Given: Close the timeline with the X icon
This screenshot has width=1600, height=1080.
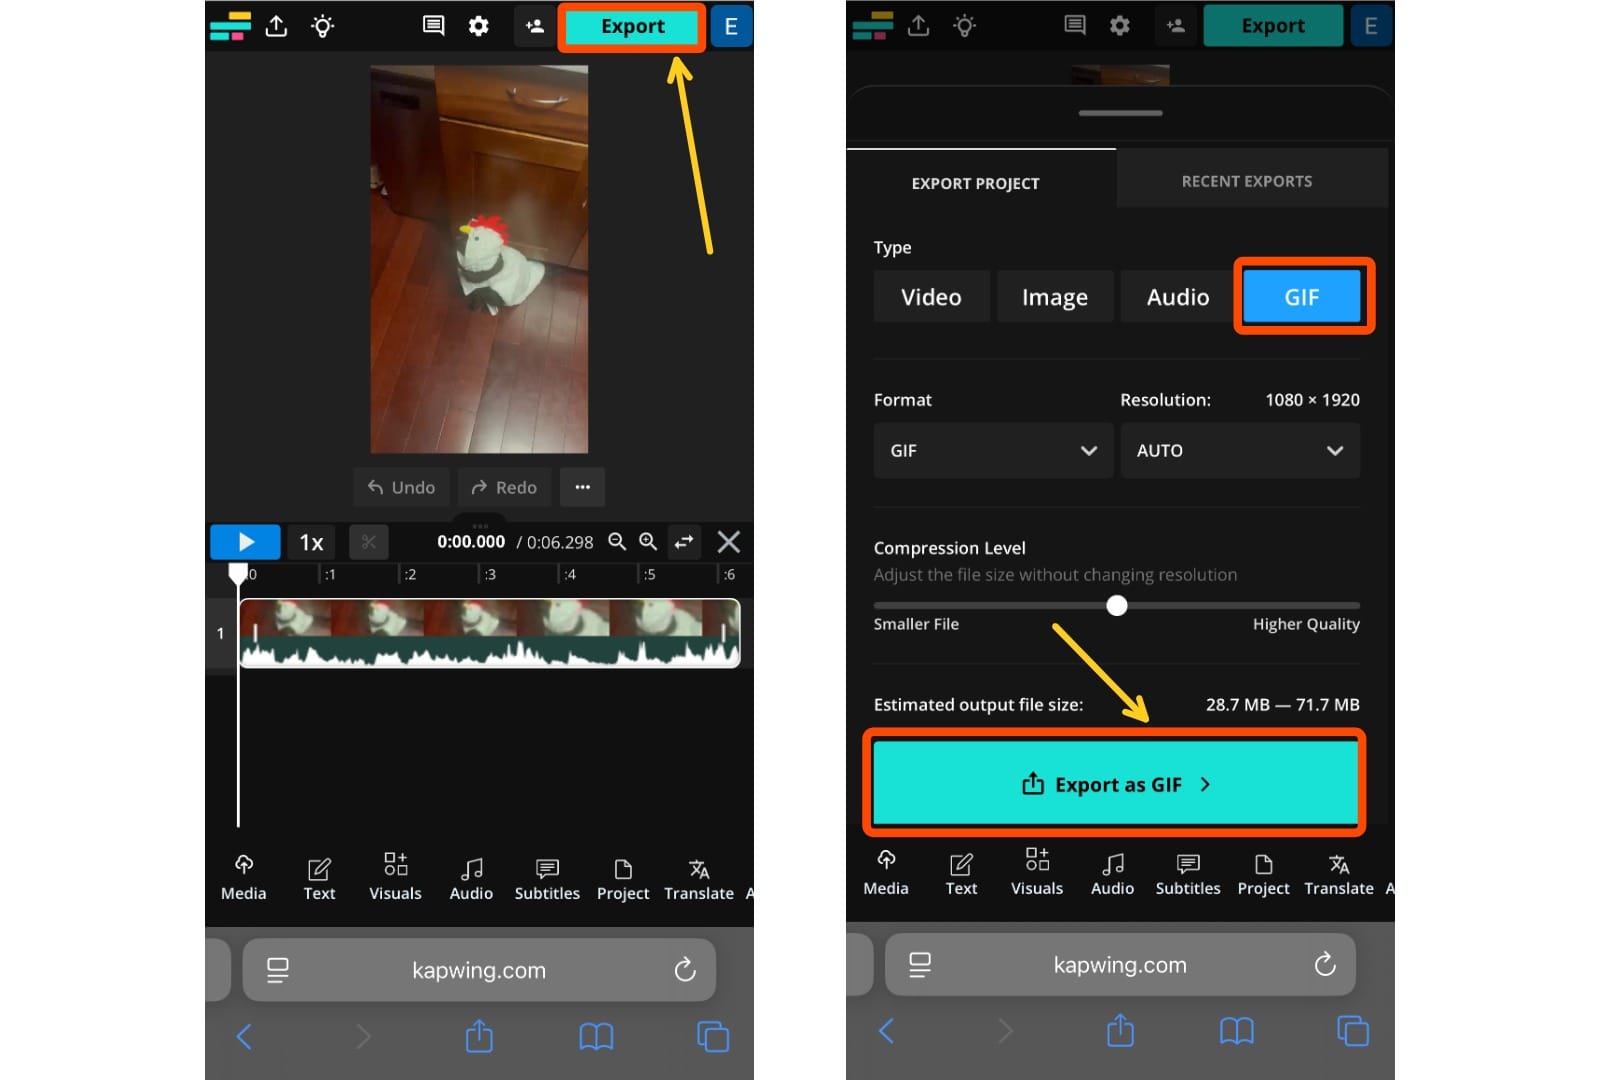Looking at the screenshot, I should [729, 542].
